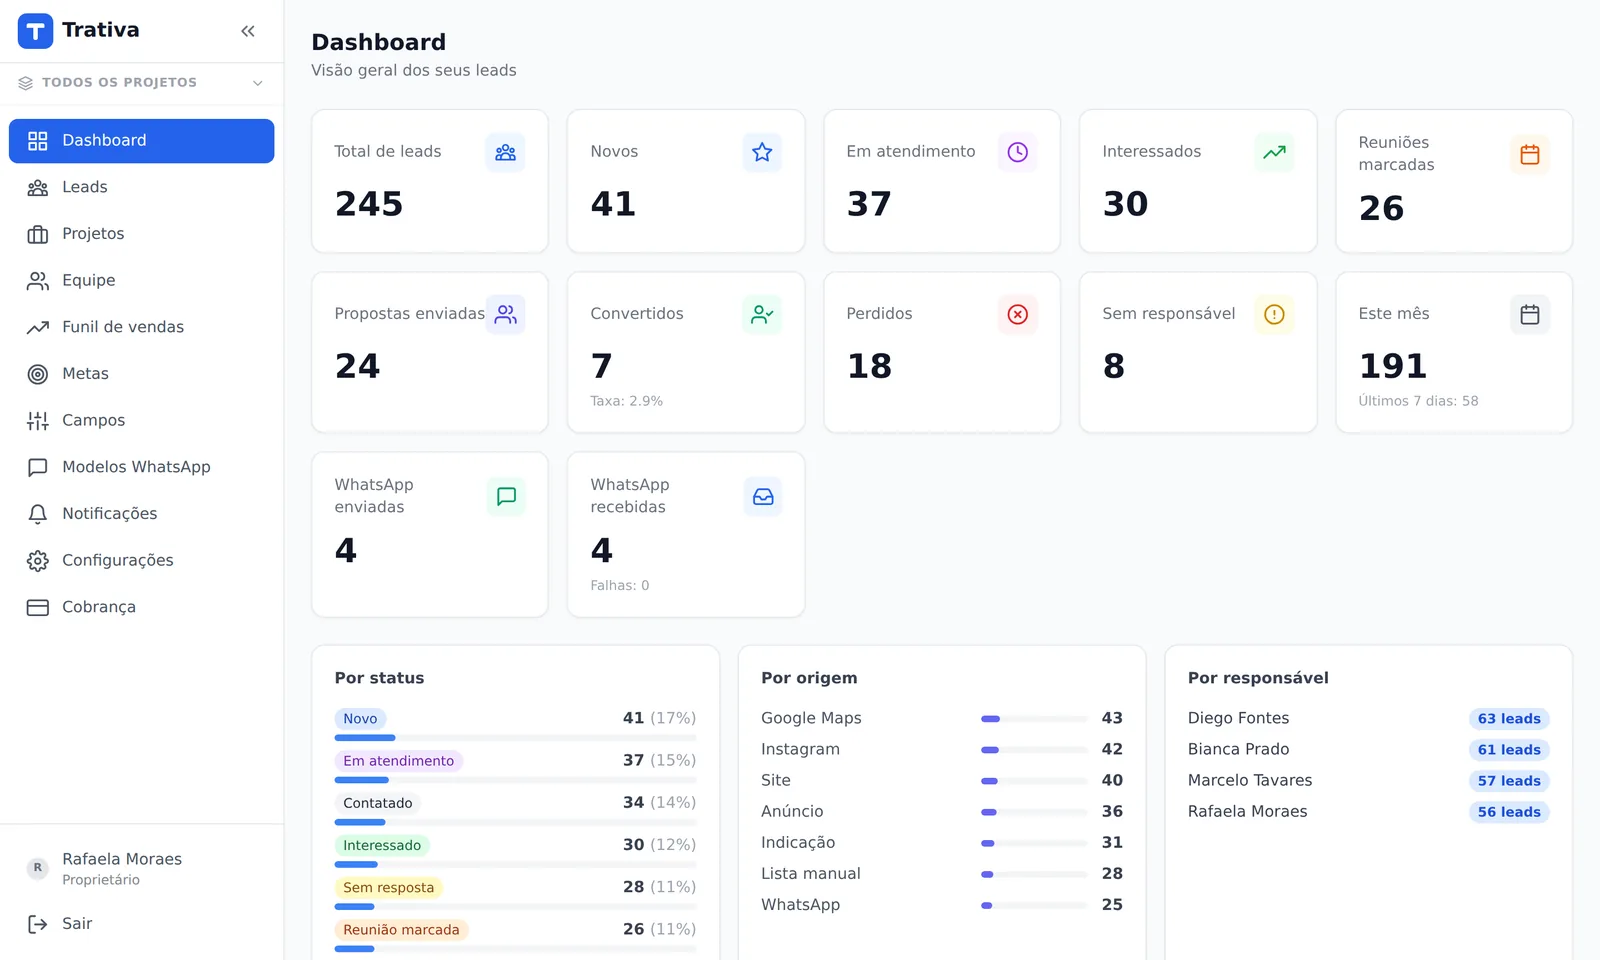Click the Site origin label

click(x=776, y=781)
